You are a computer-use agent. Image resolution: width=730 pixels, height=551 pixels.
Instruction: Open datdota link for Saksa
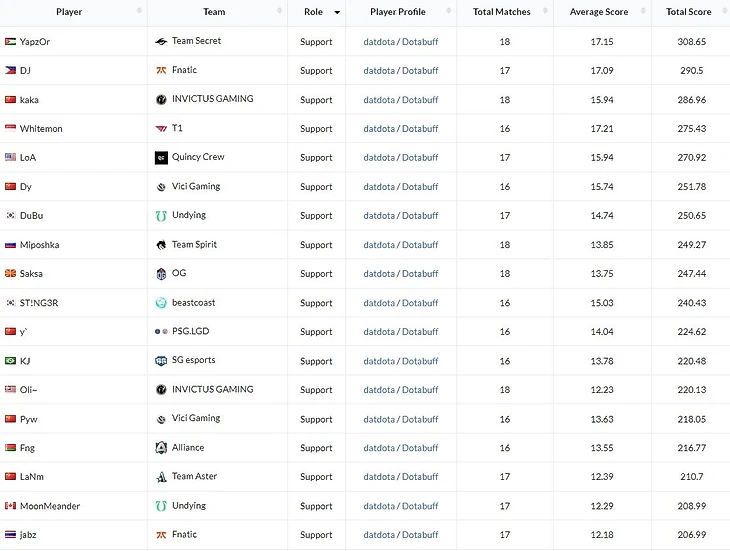[x=379, y=273]
